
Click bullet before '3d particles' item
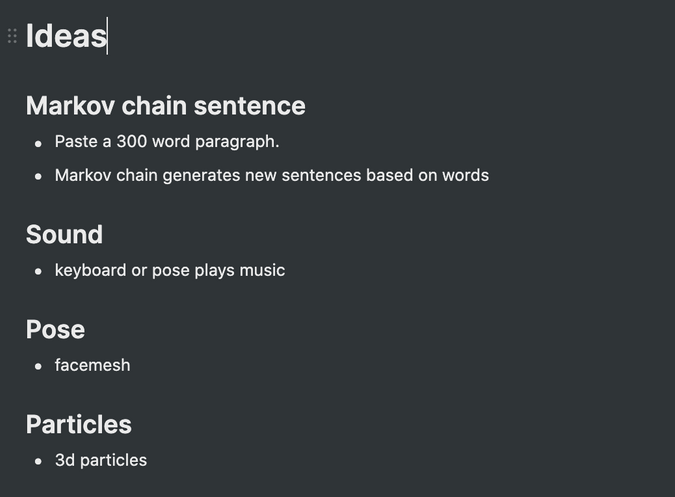38,461
